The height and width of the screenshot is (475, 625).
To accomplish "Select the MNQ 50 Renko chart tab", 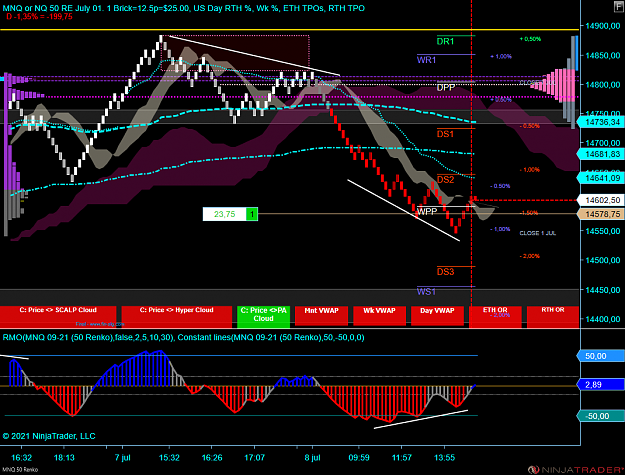I will tap(20, 470).
